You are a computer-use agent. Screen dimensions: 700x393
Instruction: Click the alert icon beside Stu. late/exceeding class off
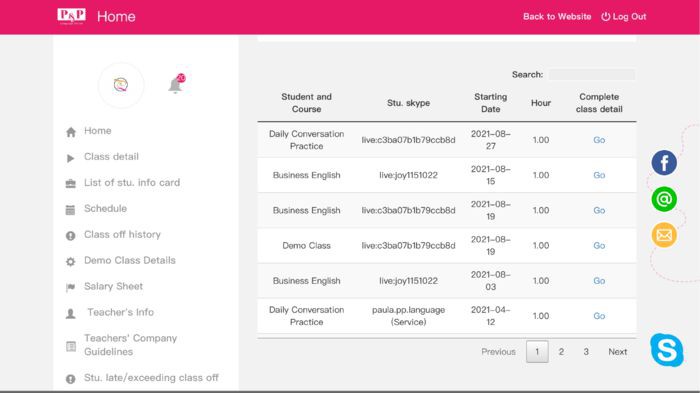(x=71, y=379)
